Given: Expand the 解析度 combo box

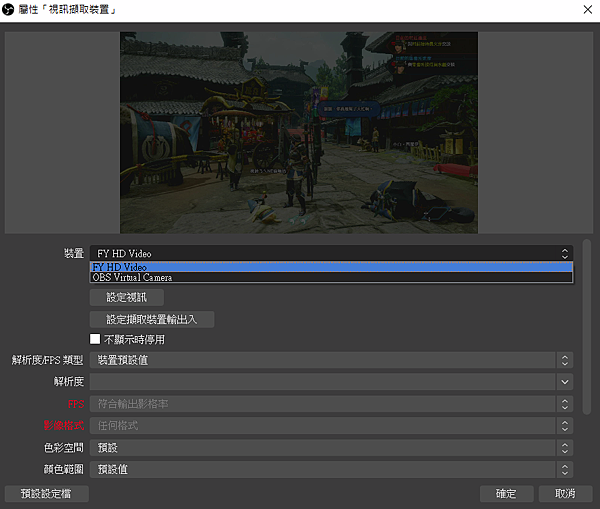Looking at the screenshot, I should tap(565, 382).
